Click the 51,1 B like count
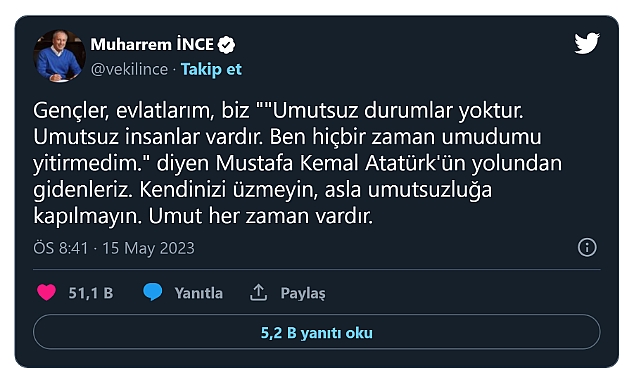The image size is (641, 380). coord(91,293)
